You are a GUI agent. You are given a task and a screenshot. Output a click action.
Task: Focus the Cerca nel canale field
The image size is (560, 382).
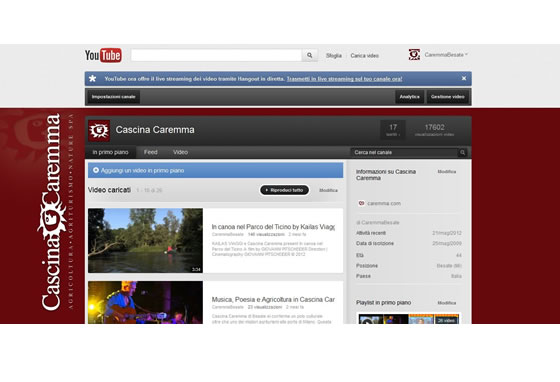point(404,152)
